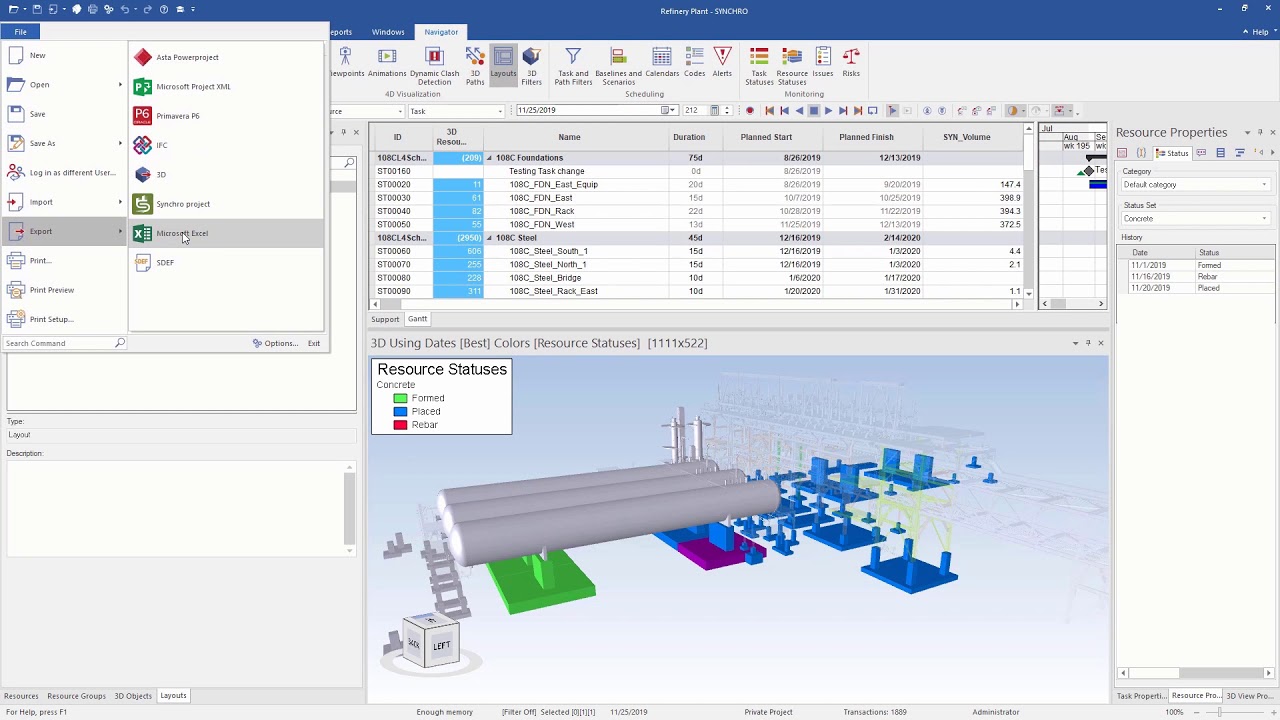Open Task Statuses monitoring
This screenshot has height=720, width=1280.
click(x=759, y=66)
